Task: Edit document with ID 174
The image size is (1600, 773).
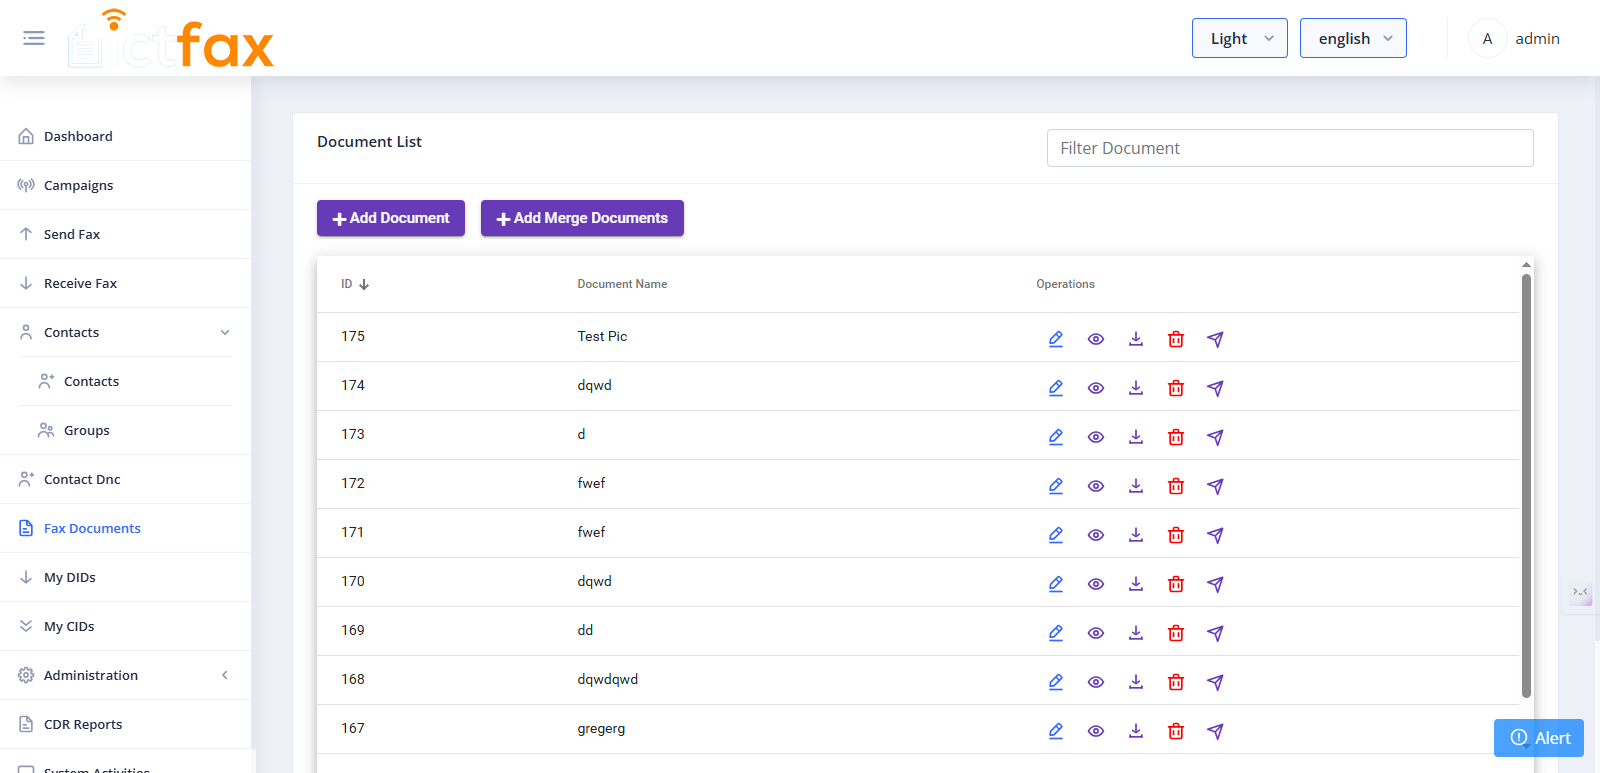Action: [x=1056, y=388]
